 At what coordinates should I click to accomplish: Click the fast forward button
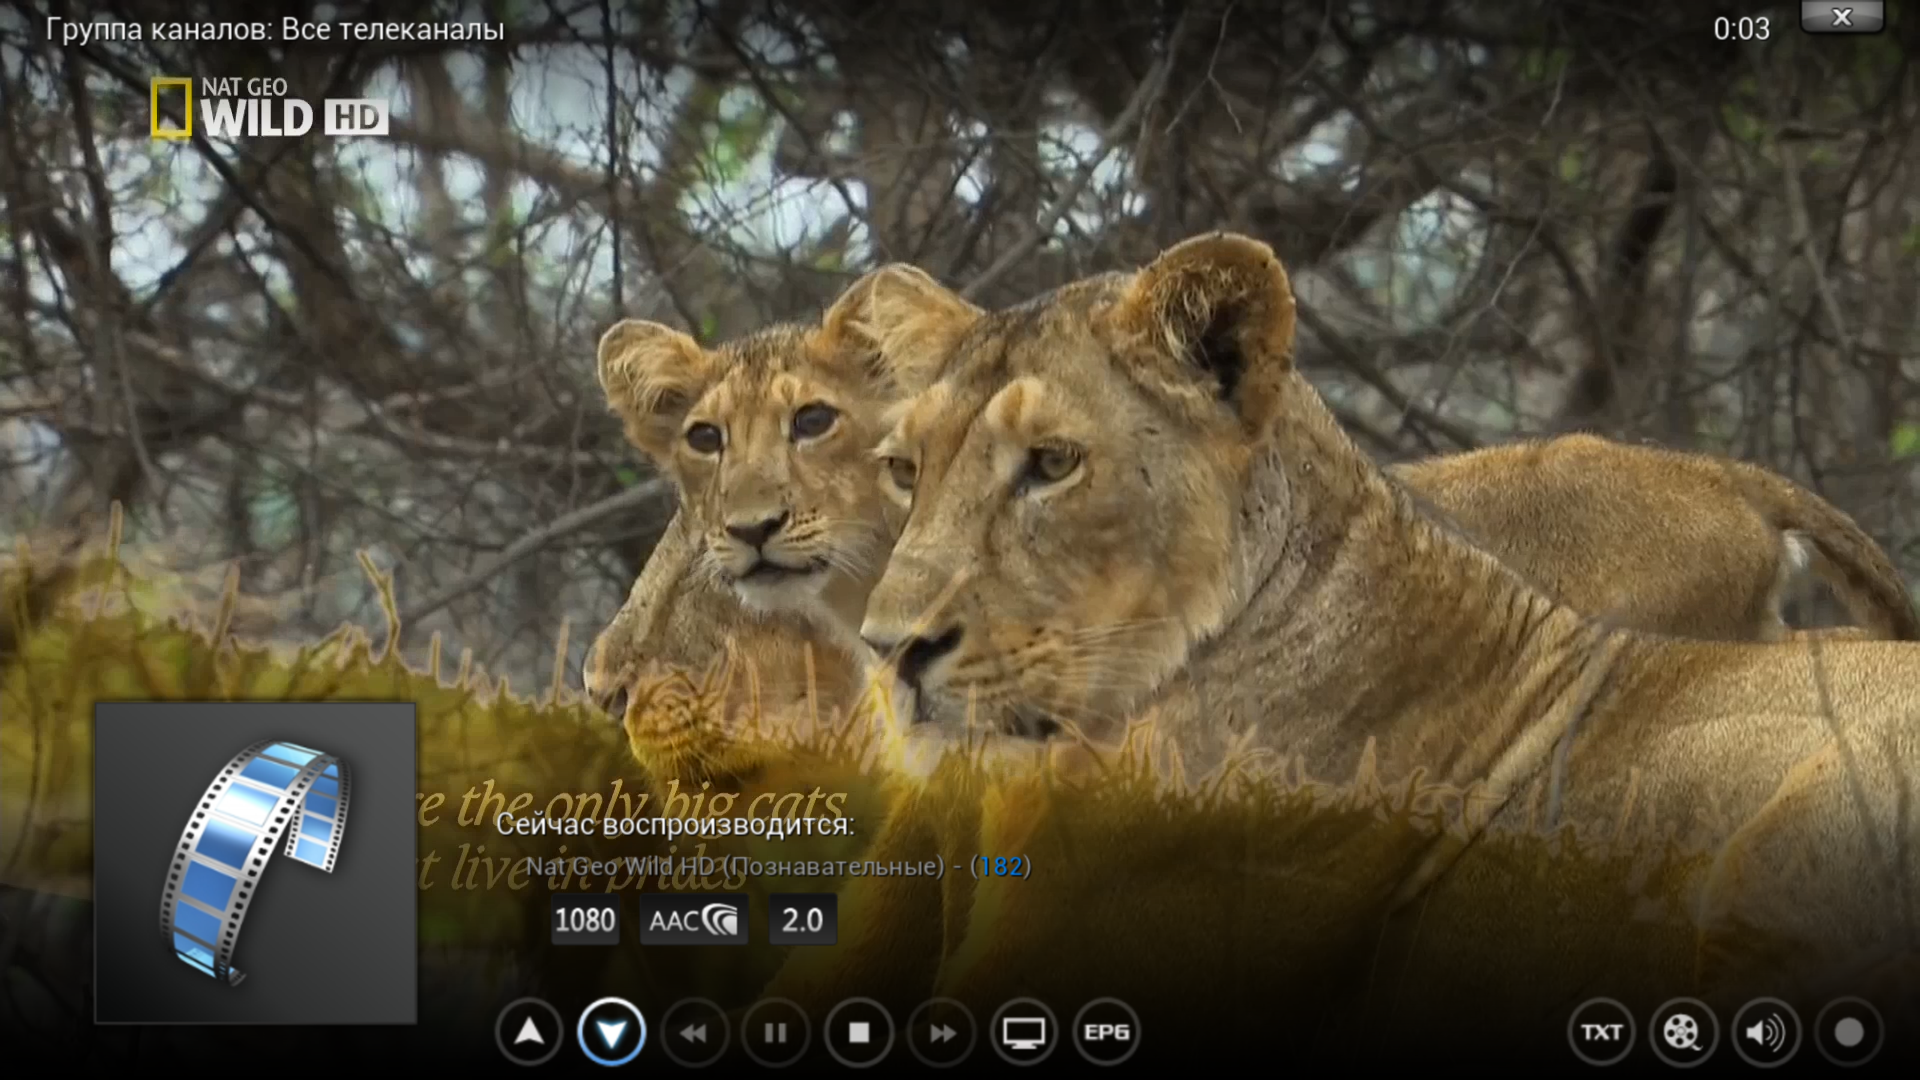point(941,1032)
